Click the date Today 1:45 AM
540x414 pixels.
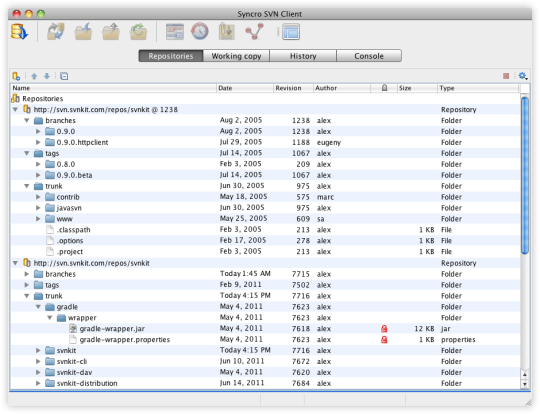[245, 274]
